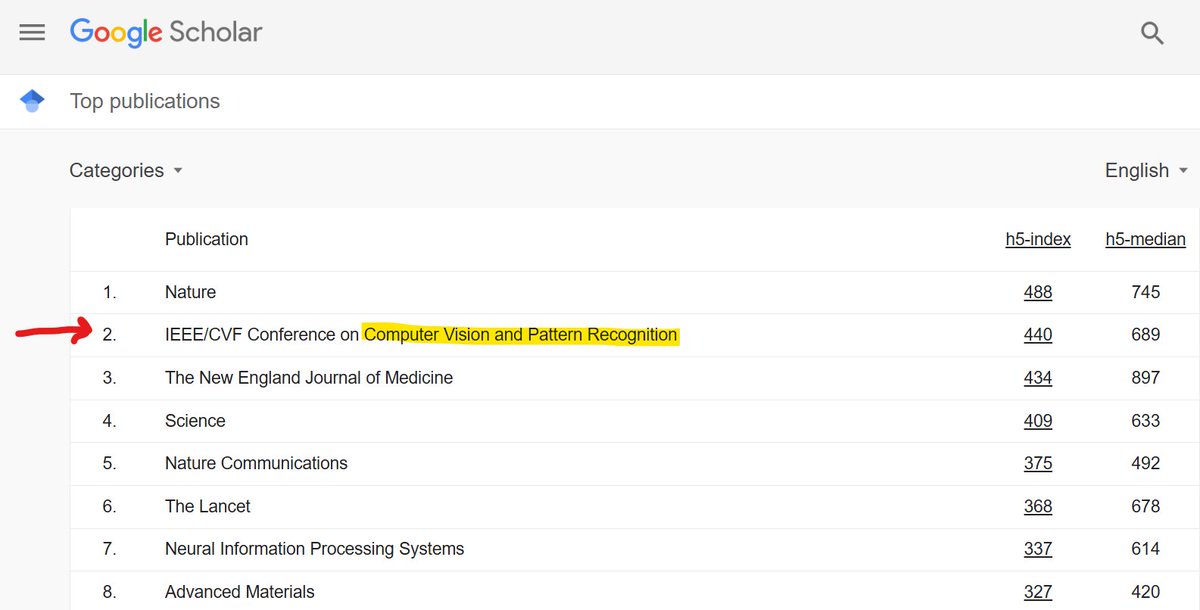Image resolution: width=1200 pixels, height=610 pixels.
Task: Select the Nature publication name
Action: click(190, 292)
